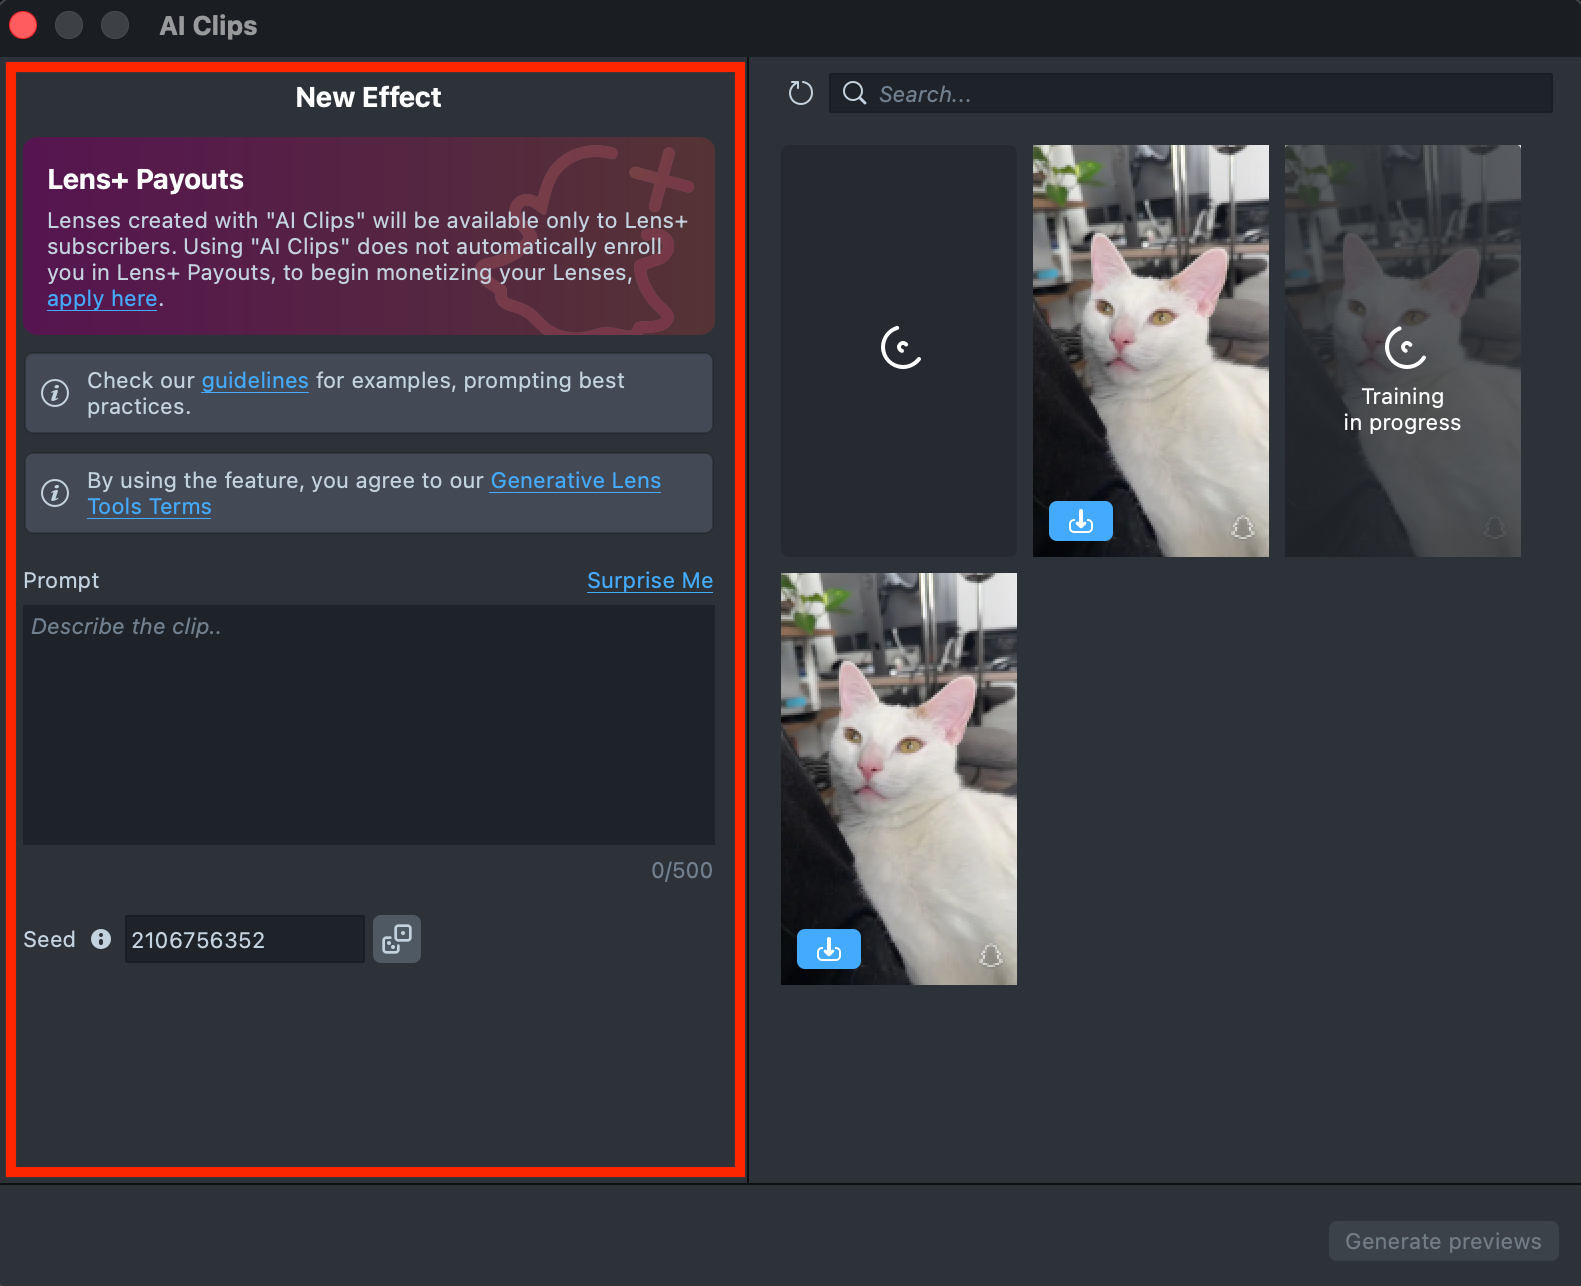
Task: Click the refresh icon beside the search bar
Action: pyautogui.click(x=800, y=93)
